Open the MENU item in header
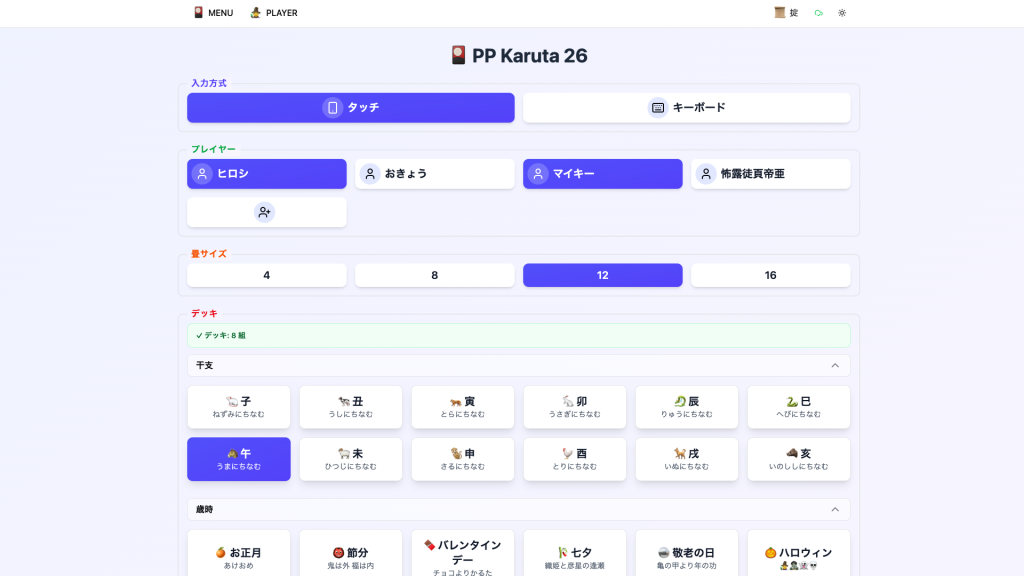This screenshot has width=1024, height=576. (213, 13)
